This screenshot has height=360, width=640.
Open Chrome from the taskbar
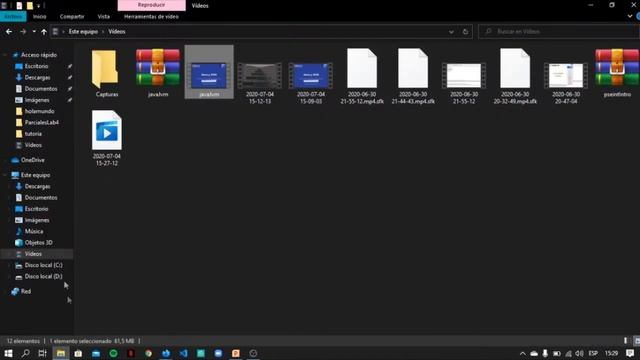[149, 353]
